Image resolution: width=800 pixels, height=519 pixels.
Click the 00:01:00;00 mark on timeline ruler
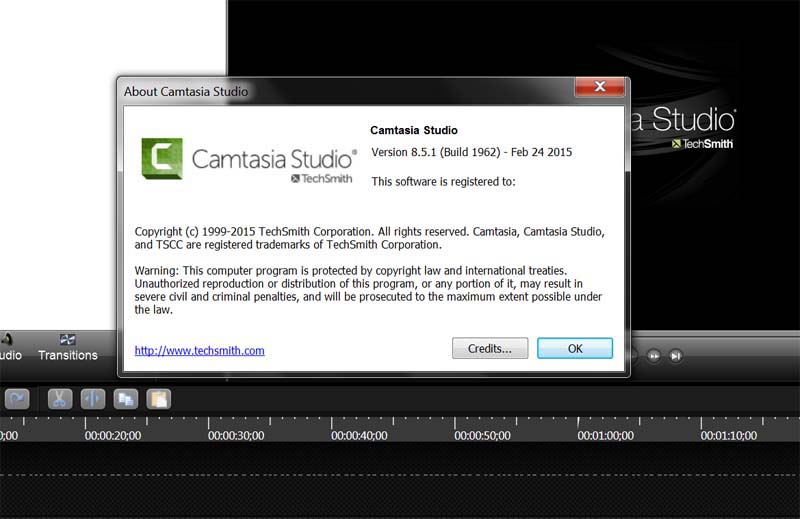tap(605, 435)
